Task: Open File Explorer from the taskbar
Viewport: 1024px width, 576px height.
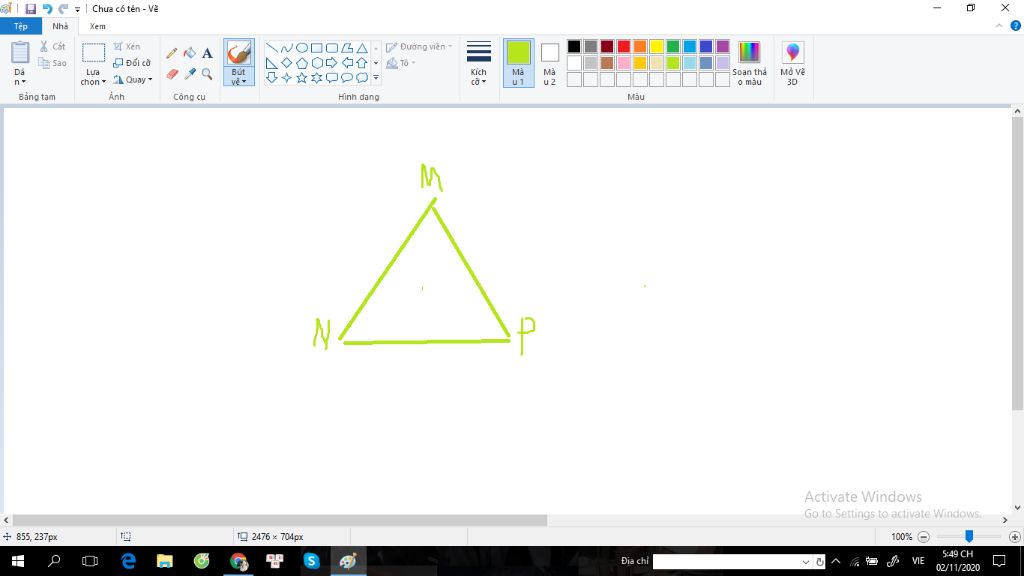Action: coord(165,561)
